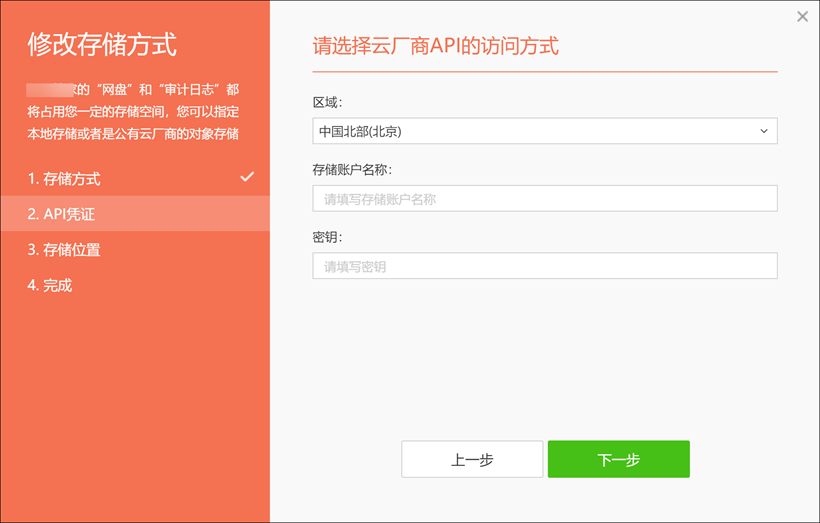Select step 4 完成
The image size is (820, 523).
tap(50, 285)
